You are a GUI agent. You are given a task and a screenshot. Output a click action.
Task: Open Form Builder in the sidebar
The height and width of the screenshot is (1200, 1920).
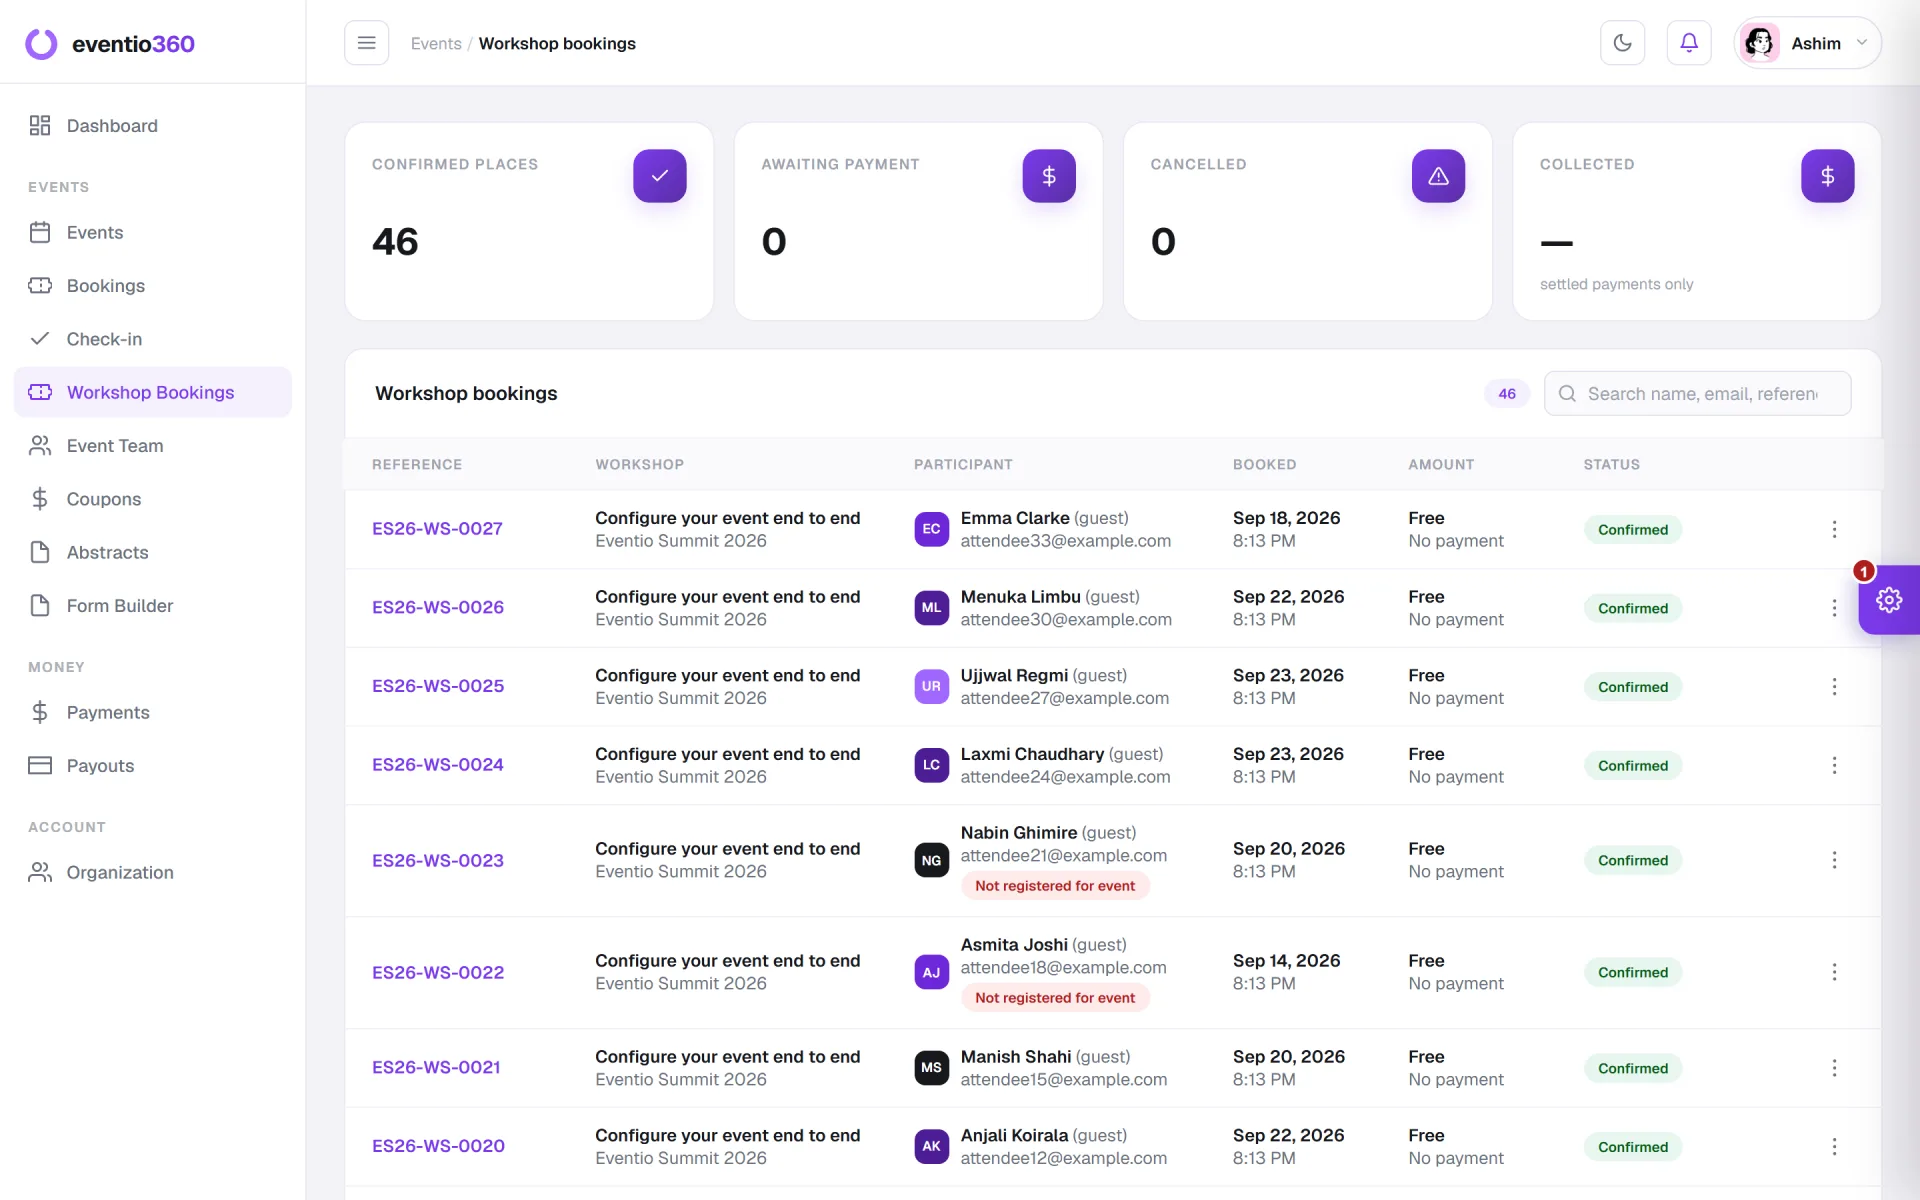coord(153,606)
